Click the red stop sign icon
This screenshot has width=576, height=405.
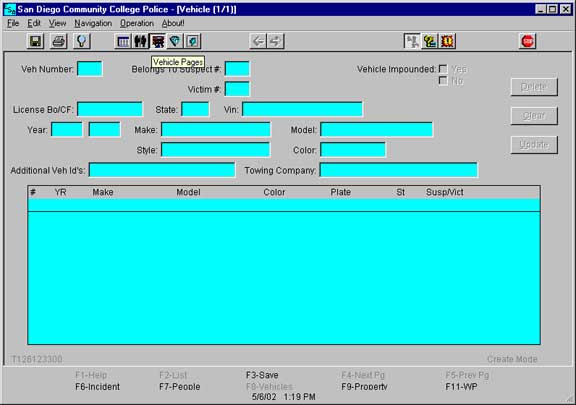528,41
